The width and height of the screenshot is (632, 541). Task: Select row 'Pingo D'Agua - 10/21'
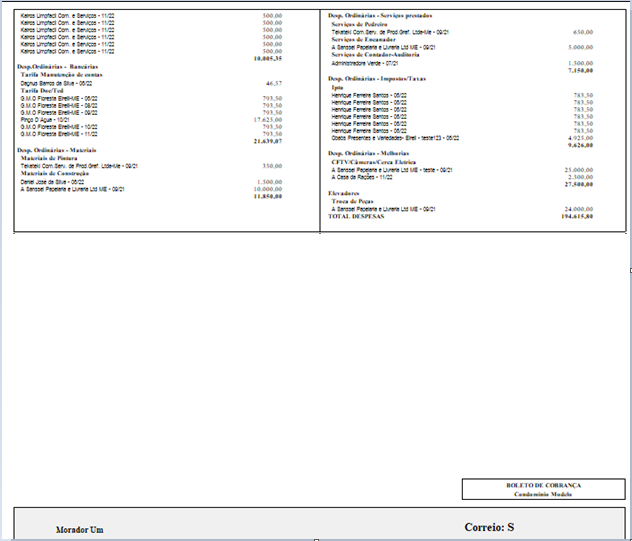[x=45, y=120]
